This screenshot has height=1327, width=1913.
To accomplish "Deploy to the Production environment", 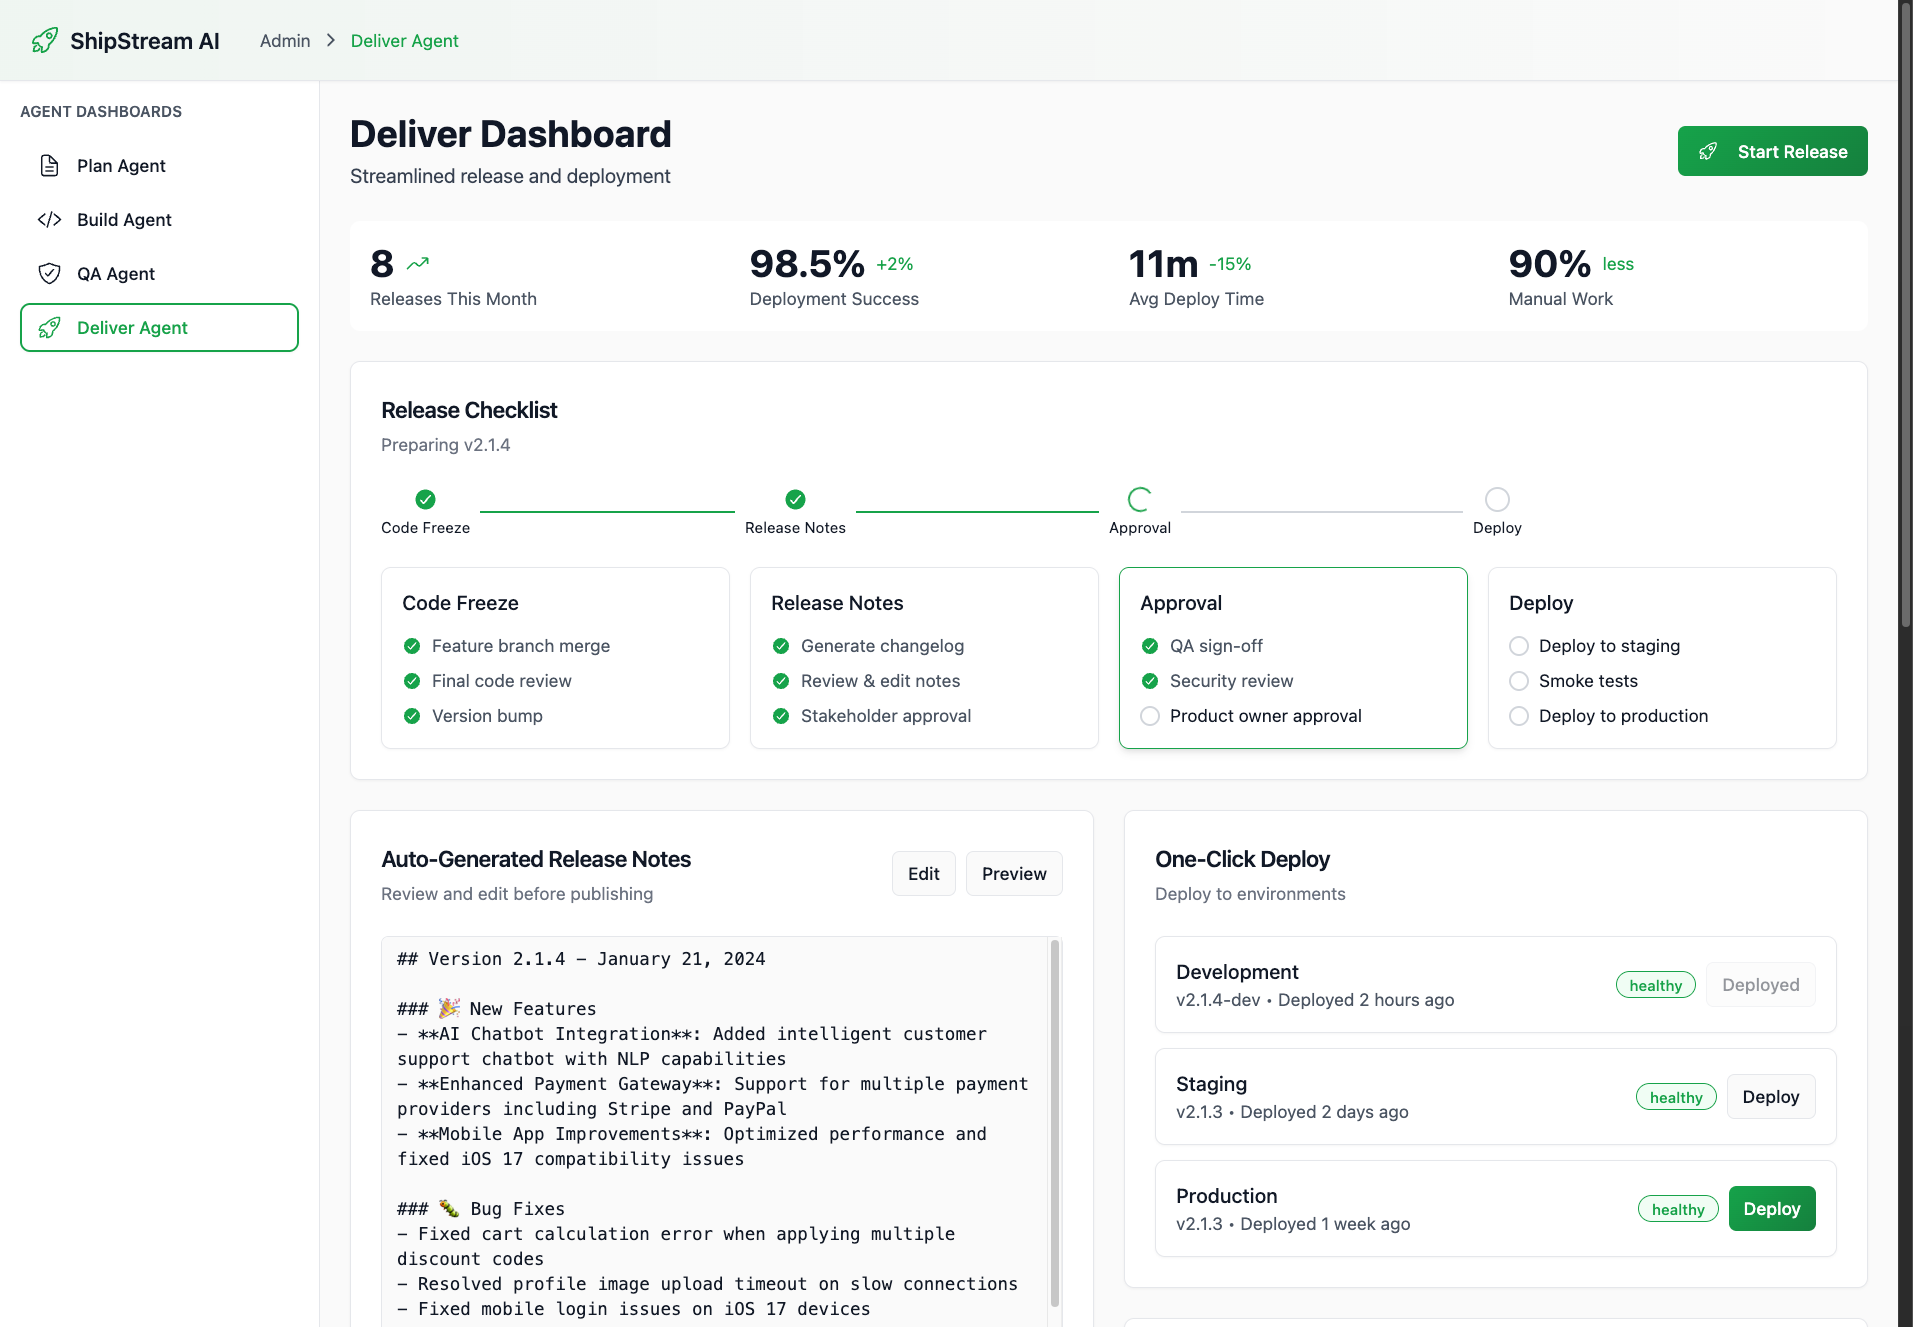I will pos(1771,1209).
